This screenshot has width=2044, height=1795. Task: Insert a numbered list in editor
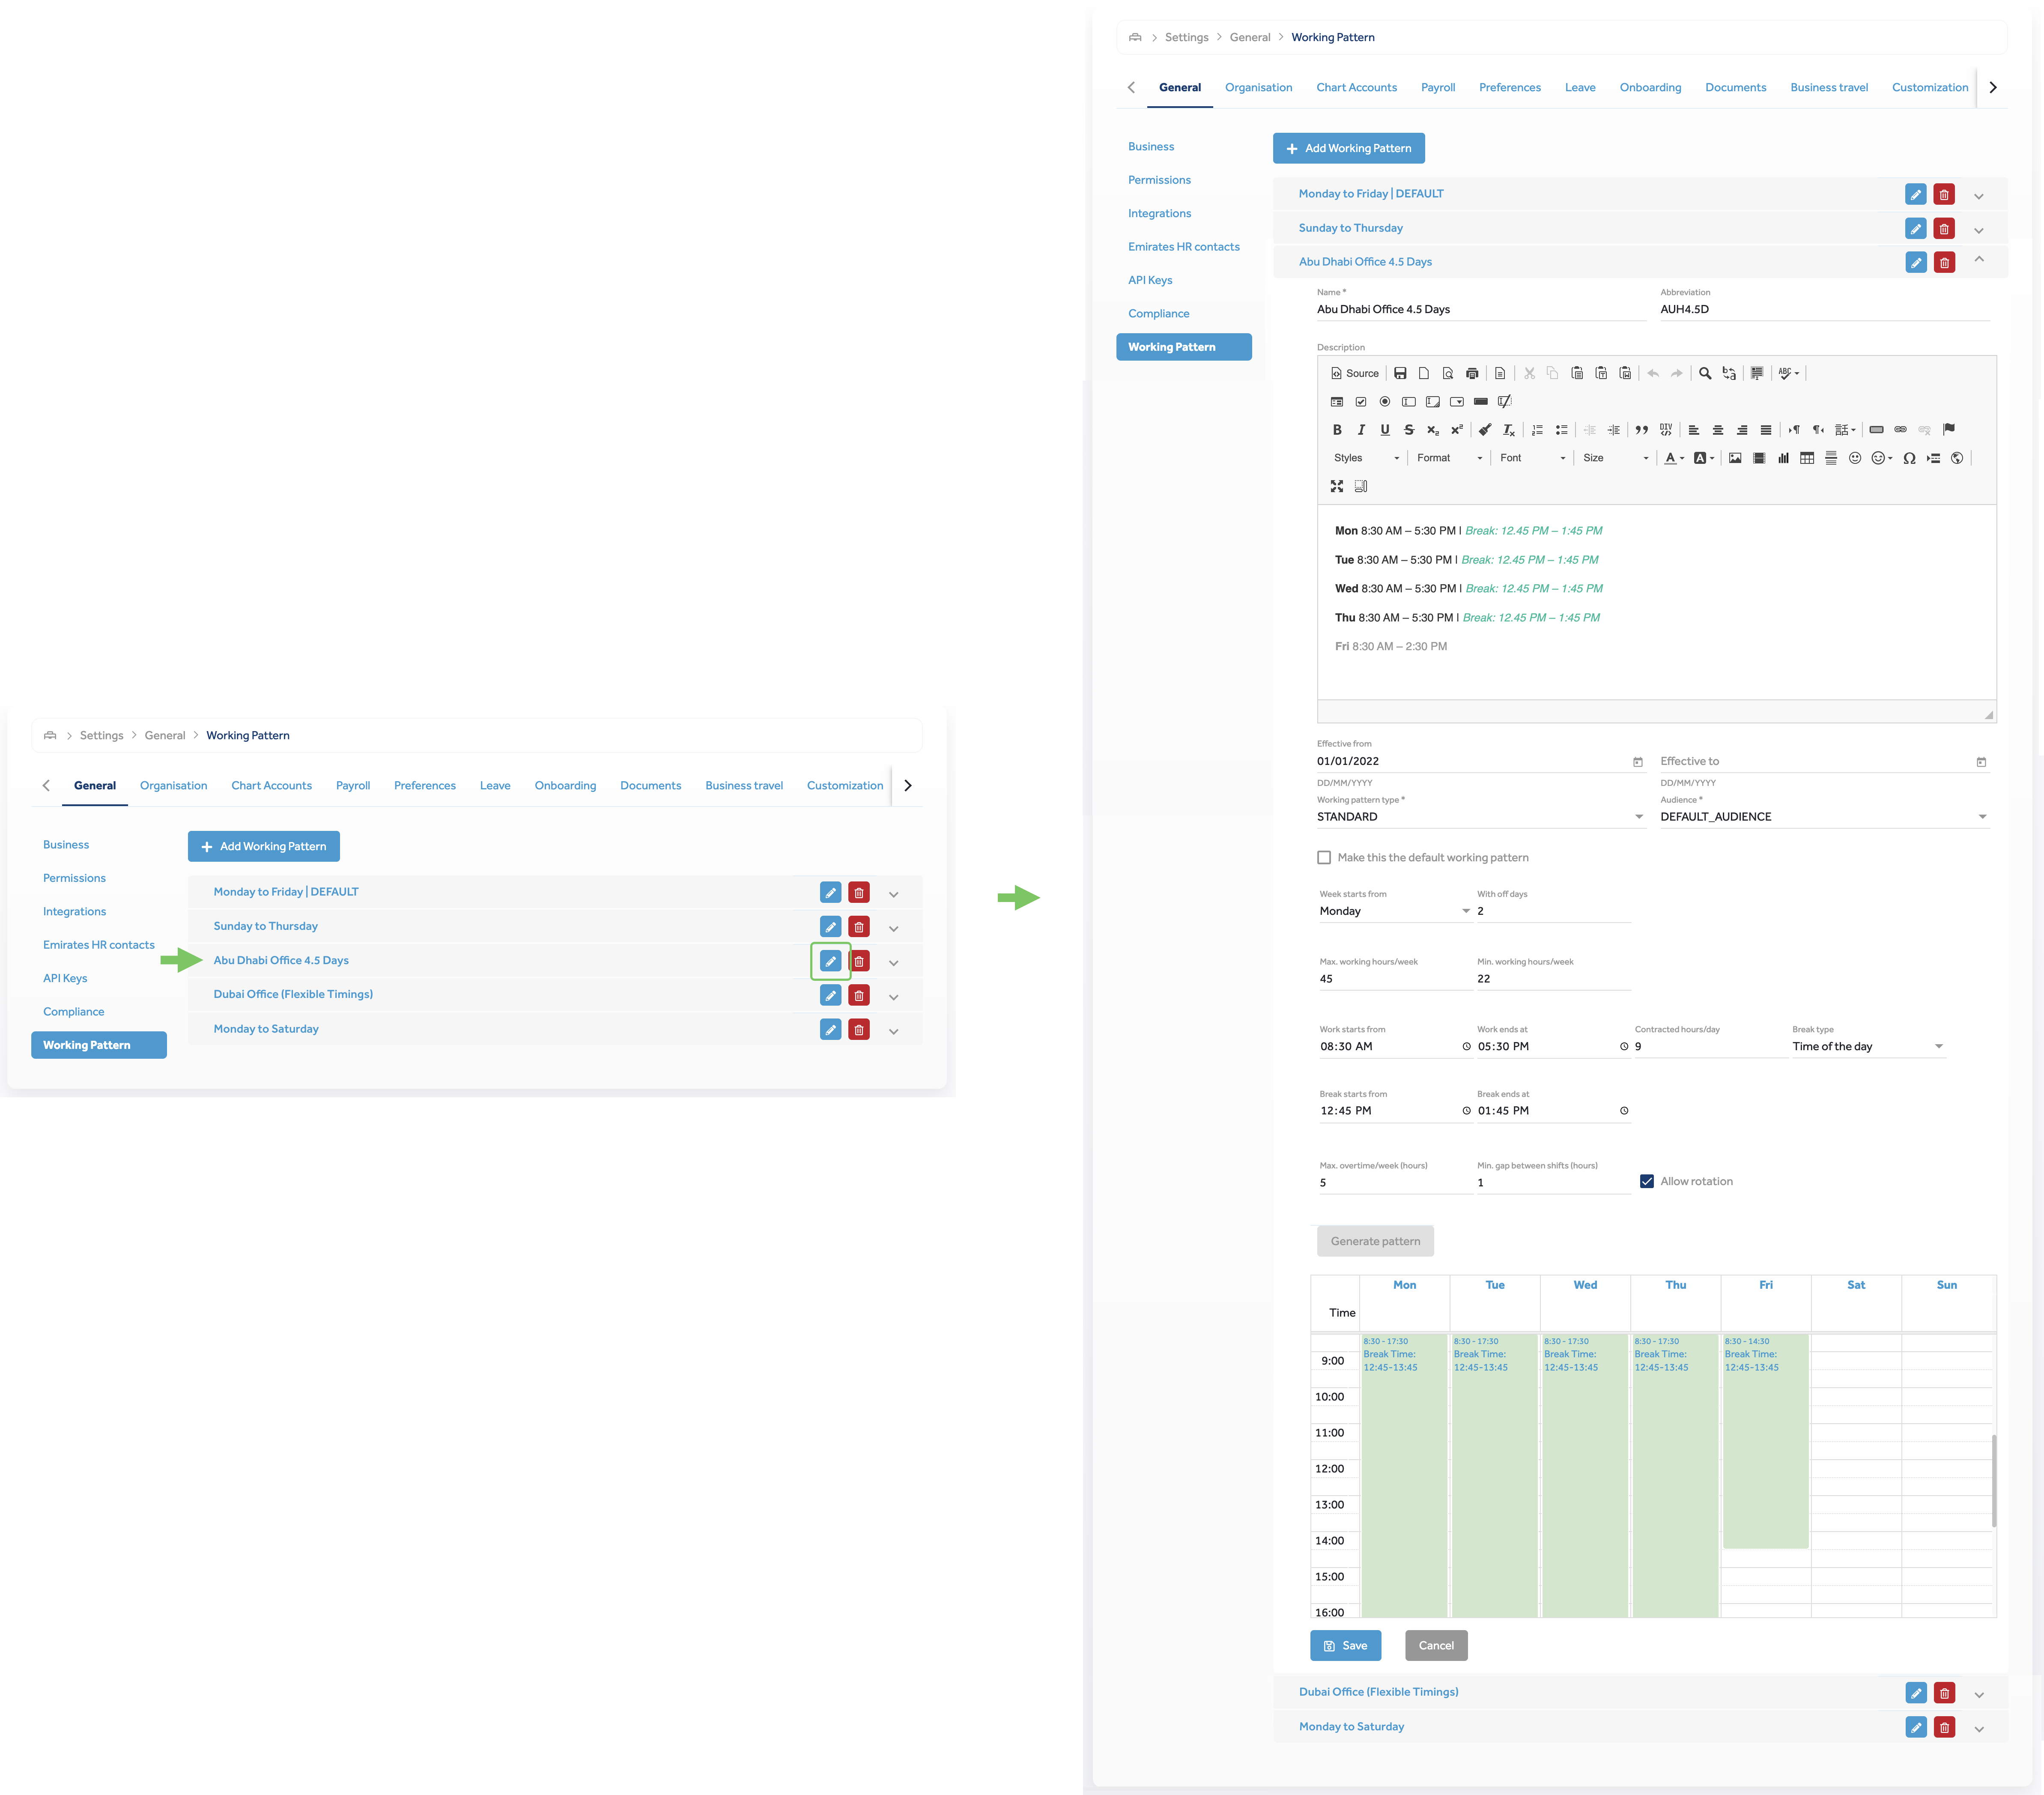click(1537, 430)
